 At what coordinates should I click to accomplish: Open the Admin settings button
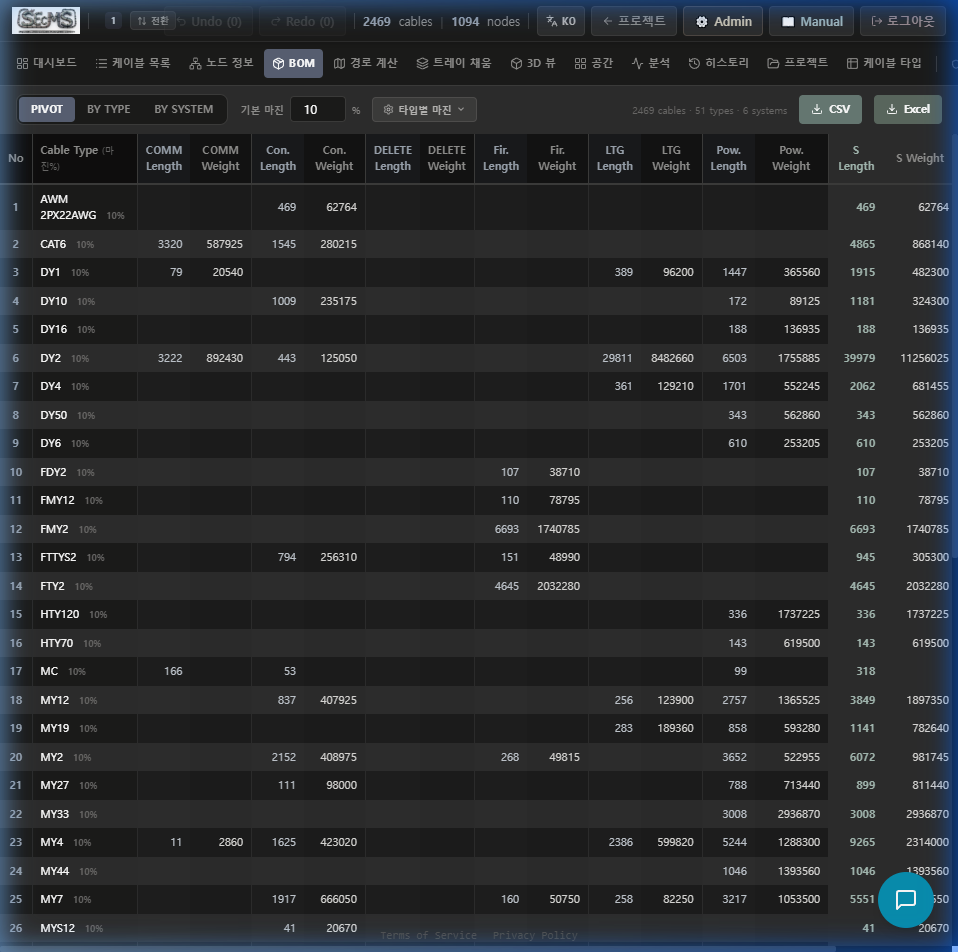[x=723, y=21]
